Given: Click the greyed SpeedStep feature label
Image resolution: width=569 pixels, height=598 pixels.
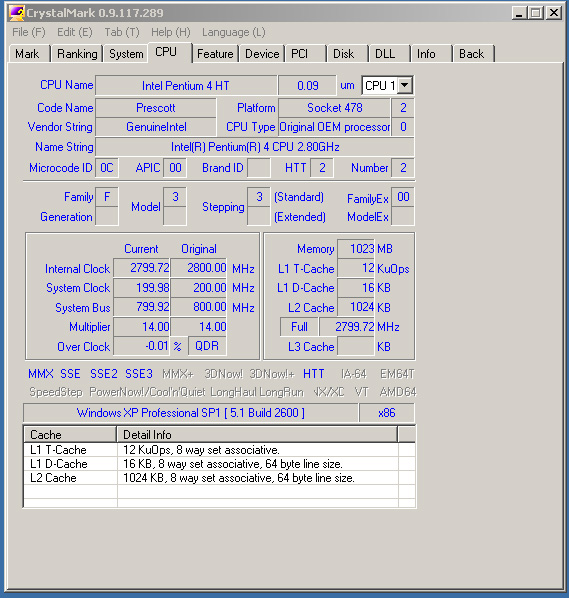Looking at the screenshot, I should [x=56, y=392].
